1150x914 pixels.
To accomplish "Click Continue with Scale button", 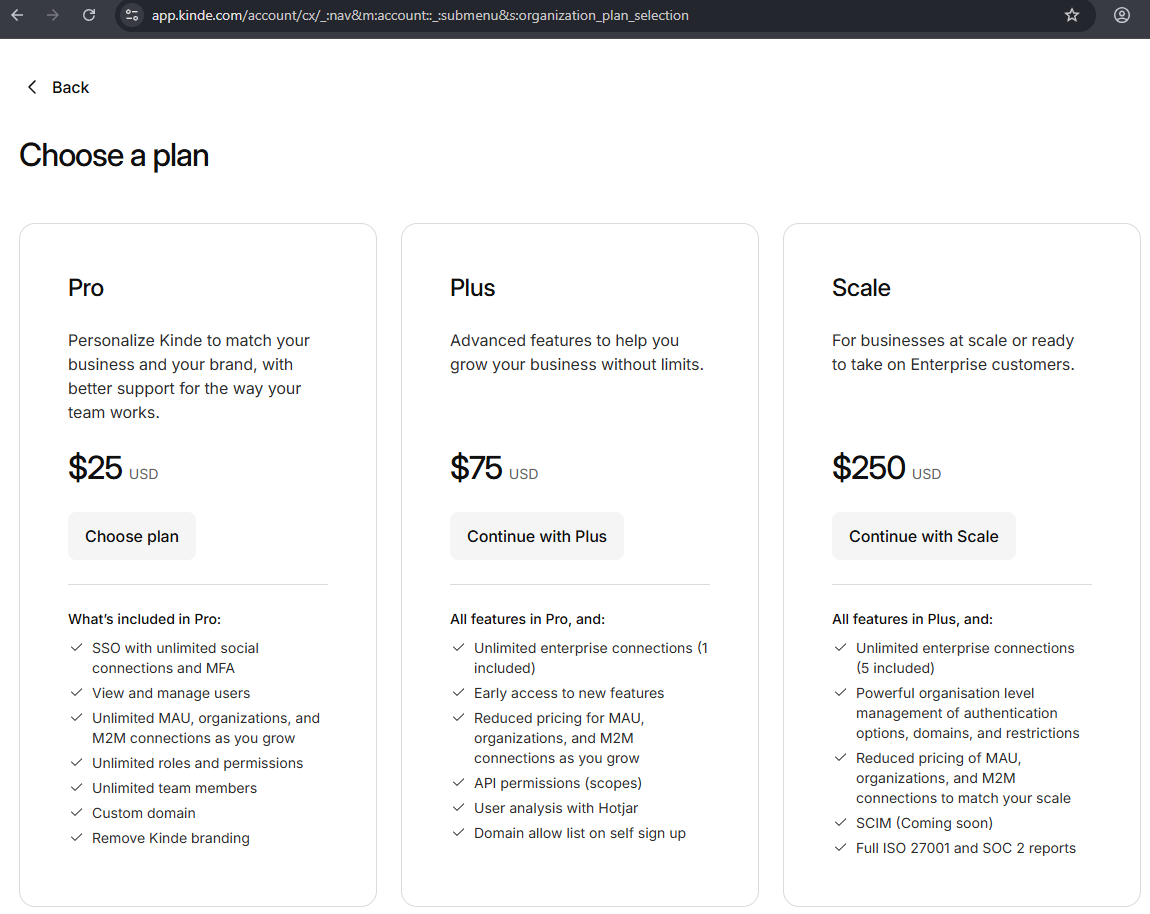I will tap(923, 536).
